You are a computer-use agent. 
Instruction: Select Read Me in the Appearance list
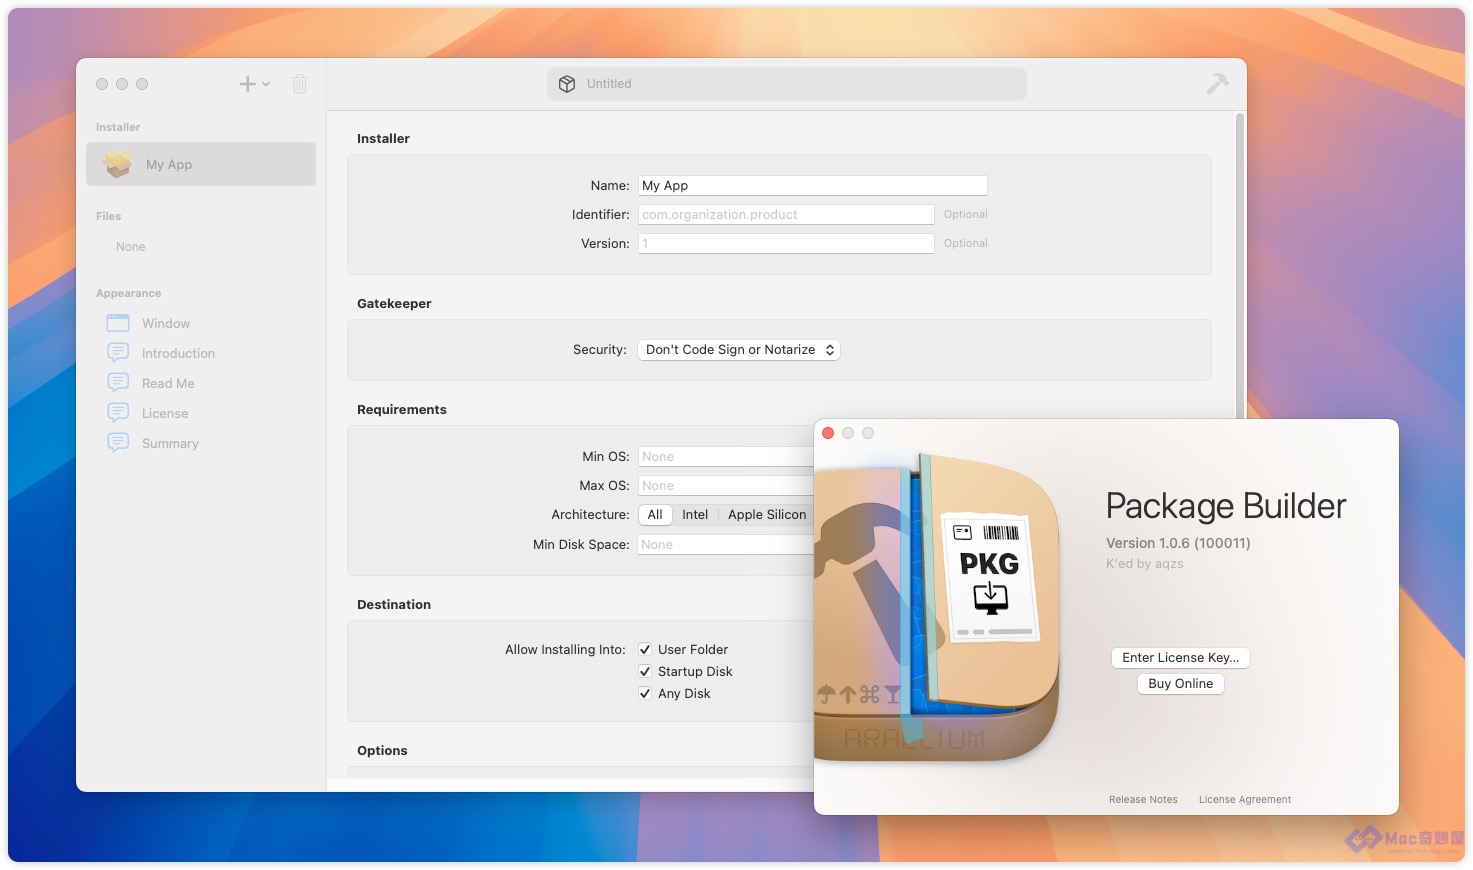point(201,383)
